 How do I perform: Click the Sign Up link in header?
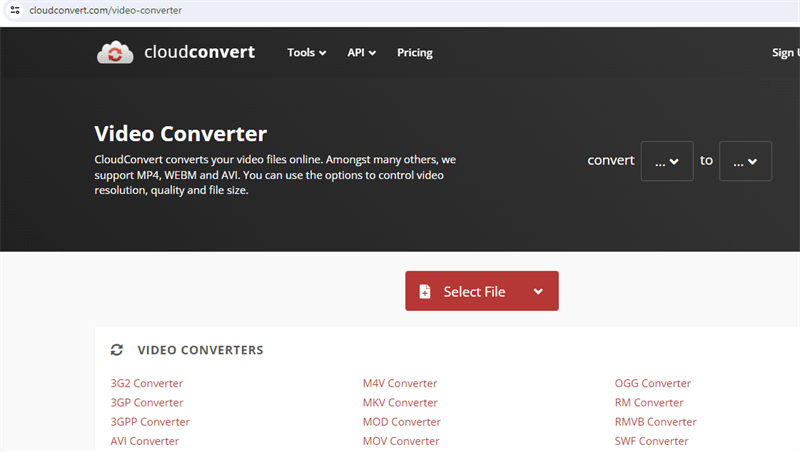point(786,53)
